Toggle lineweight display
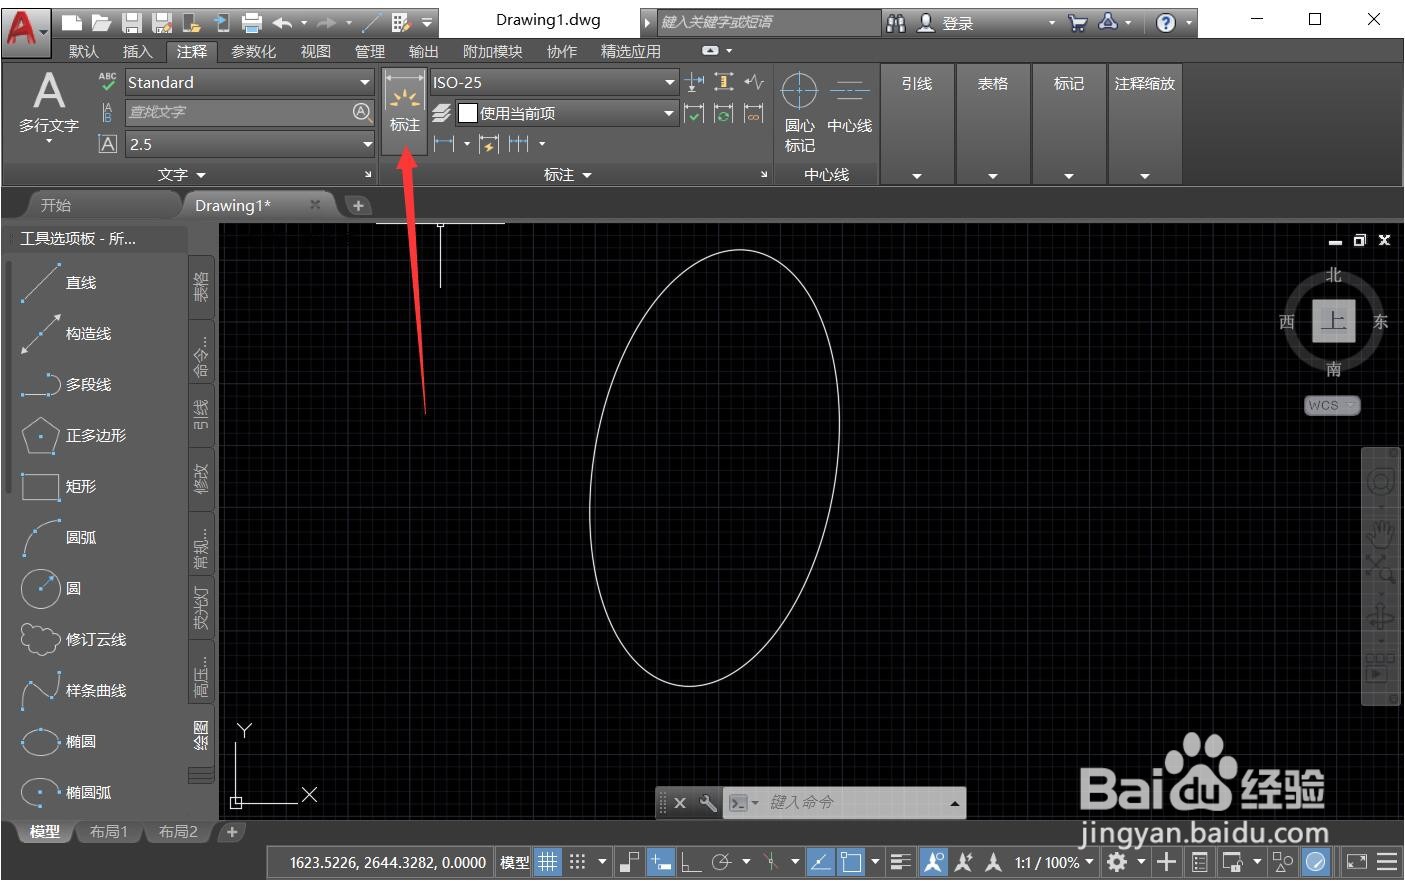Screen dimensions: 1405x881 point(901,862)
